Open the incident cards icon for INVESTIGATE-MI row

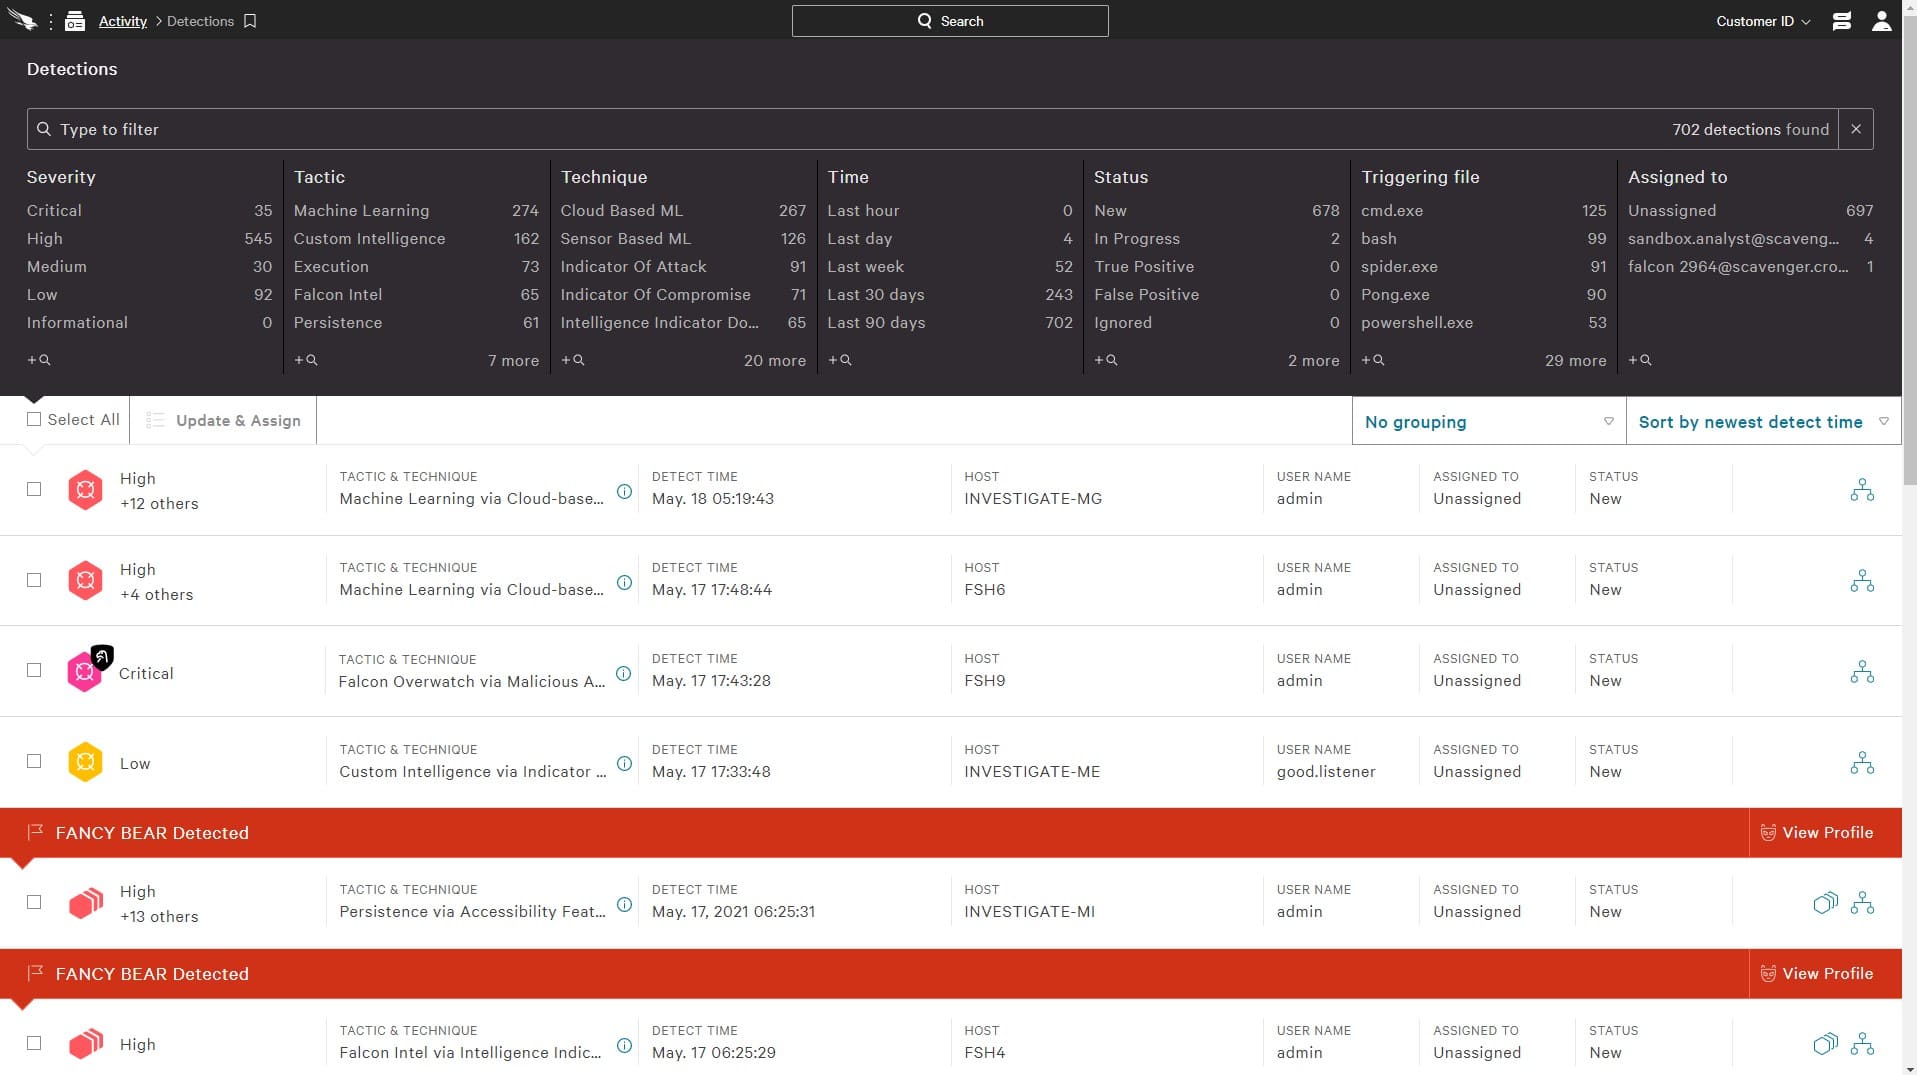[1825, 903]
